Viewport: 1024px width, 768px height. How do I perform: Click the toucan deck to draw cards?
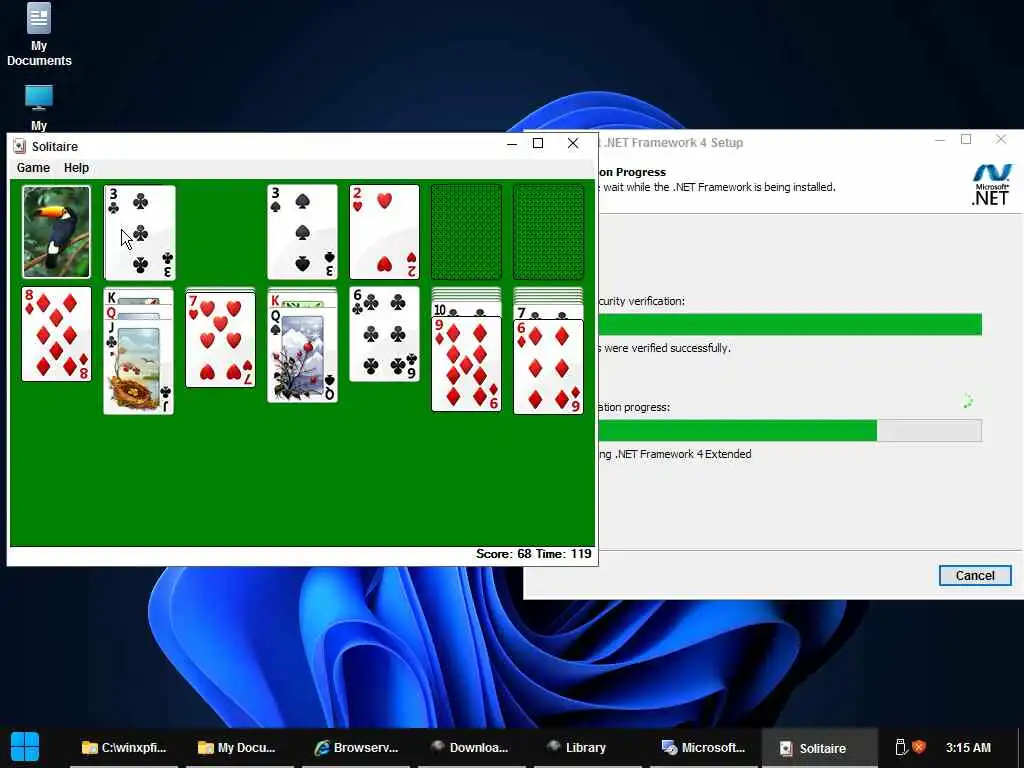(x=56, y=232)
